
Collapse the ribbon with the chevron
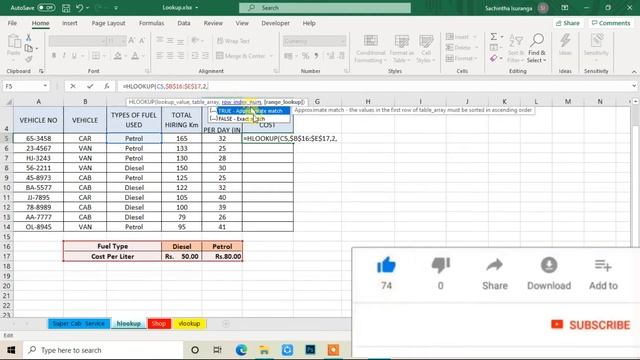634,71
